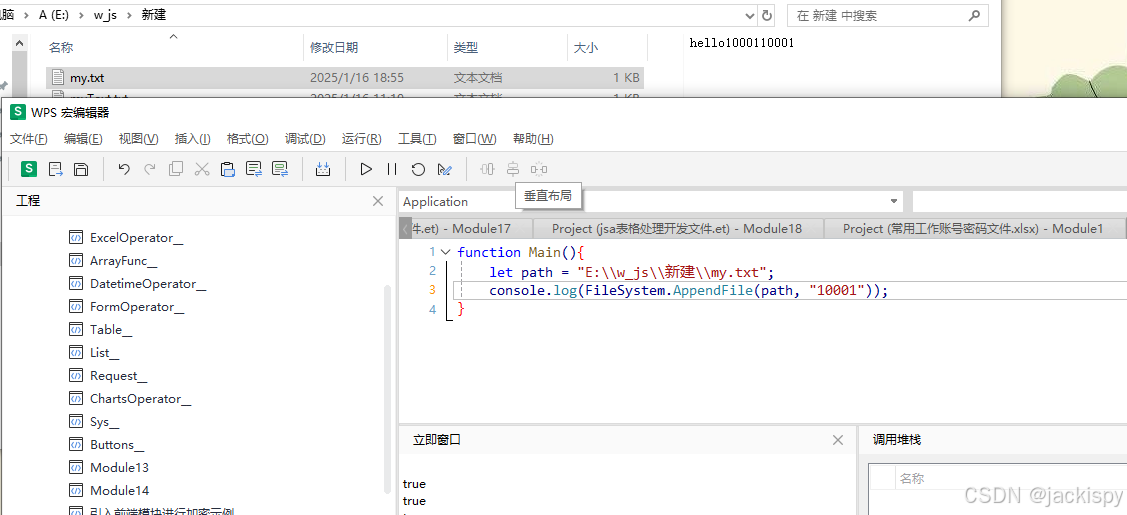
Task: Open the 工具(T) menu
Action: (x=417, y=139)
